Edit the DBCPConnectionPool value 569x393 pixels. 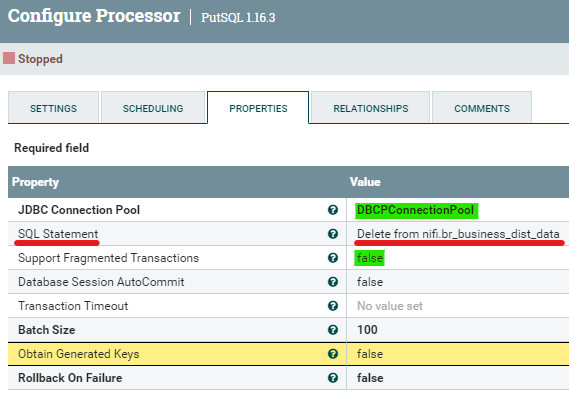tap(416, 210)
